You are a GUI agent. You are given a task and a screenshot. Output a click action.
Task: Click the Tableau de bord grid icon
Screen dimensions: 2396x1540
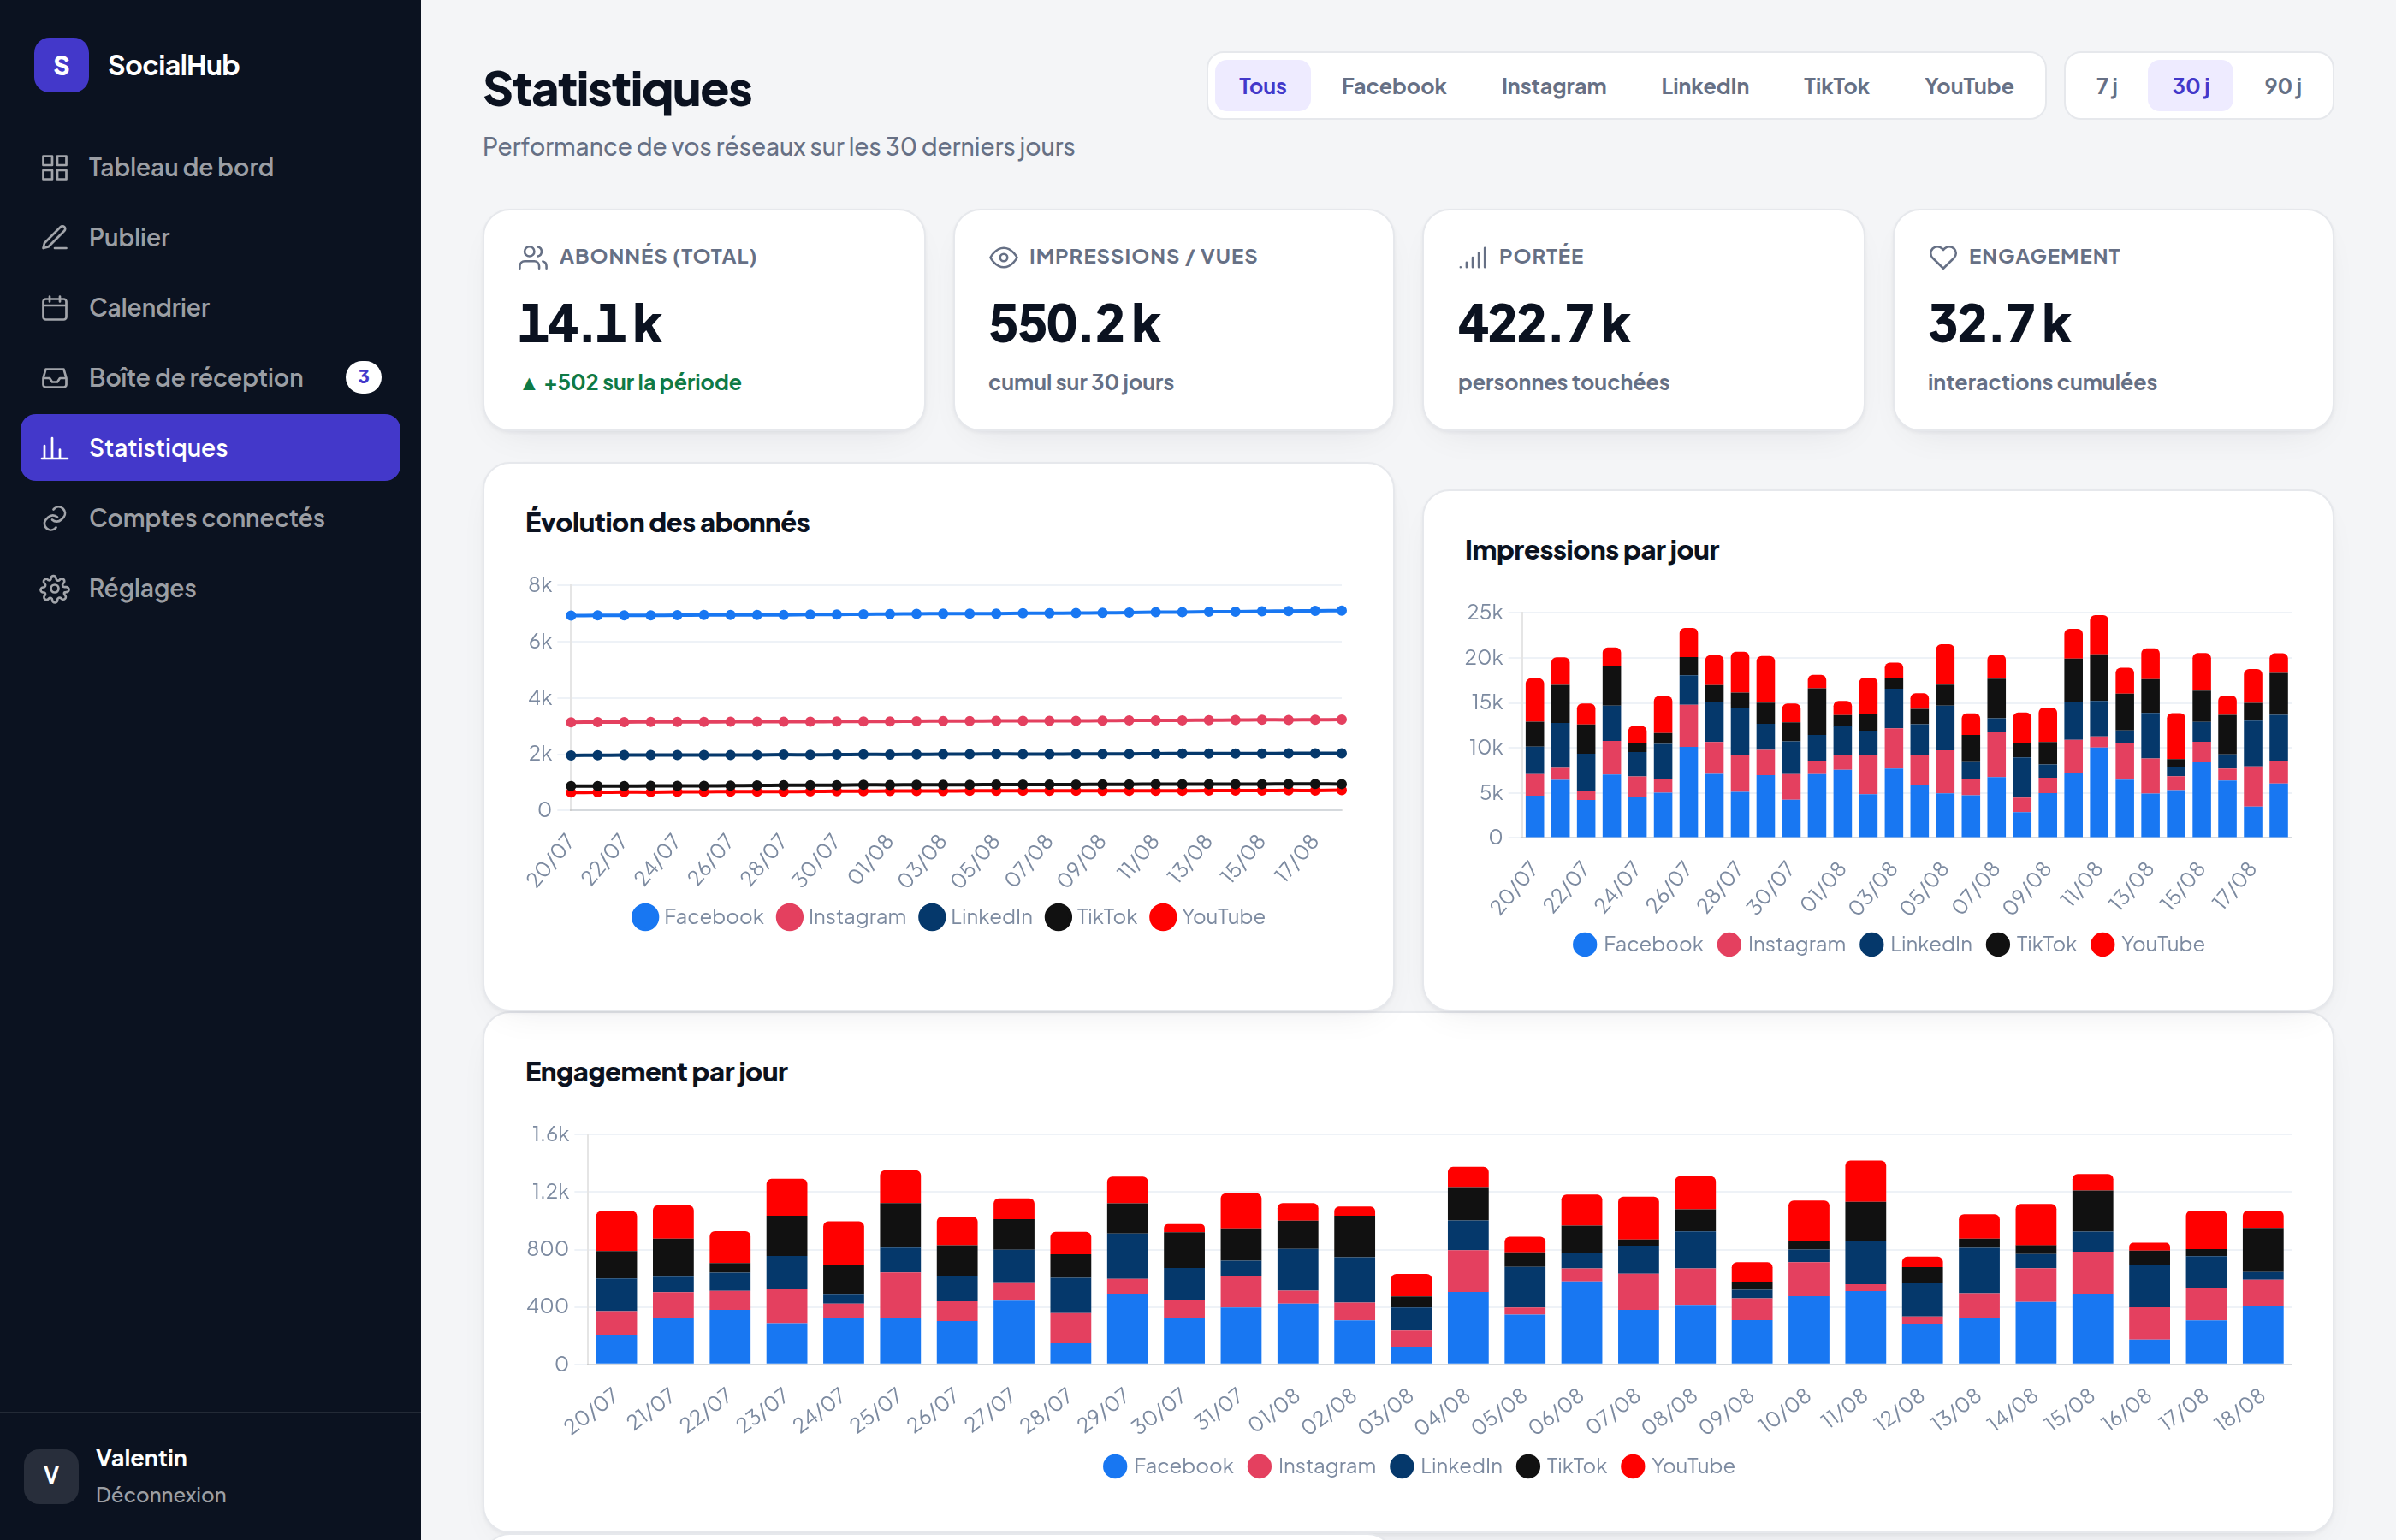click(55, 167)
